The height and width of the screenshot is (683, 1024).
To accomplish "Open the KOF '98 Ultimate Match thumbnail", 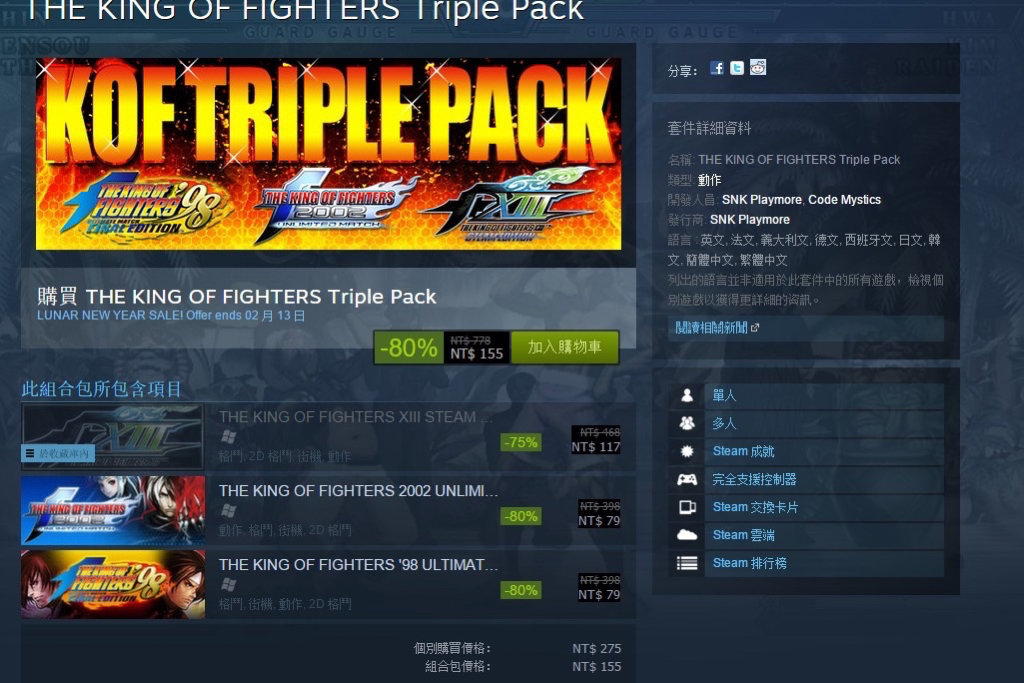I will [x=113, y=584].
